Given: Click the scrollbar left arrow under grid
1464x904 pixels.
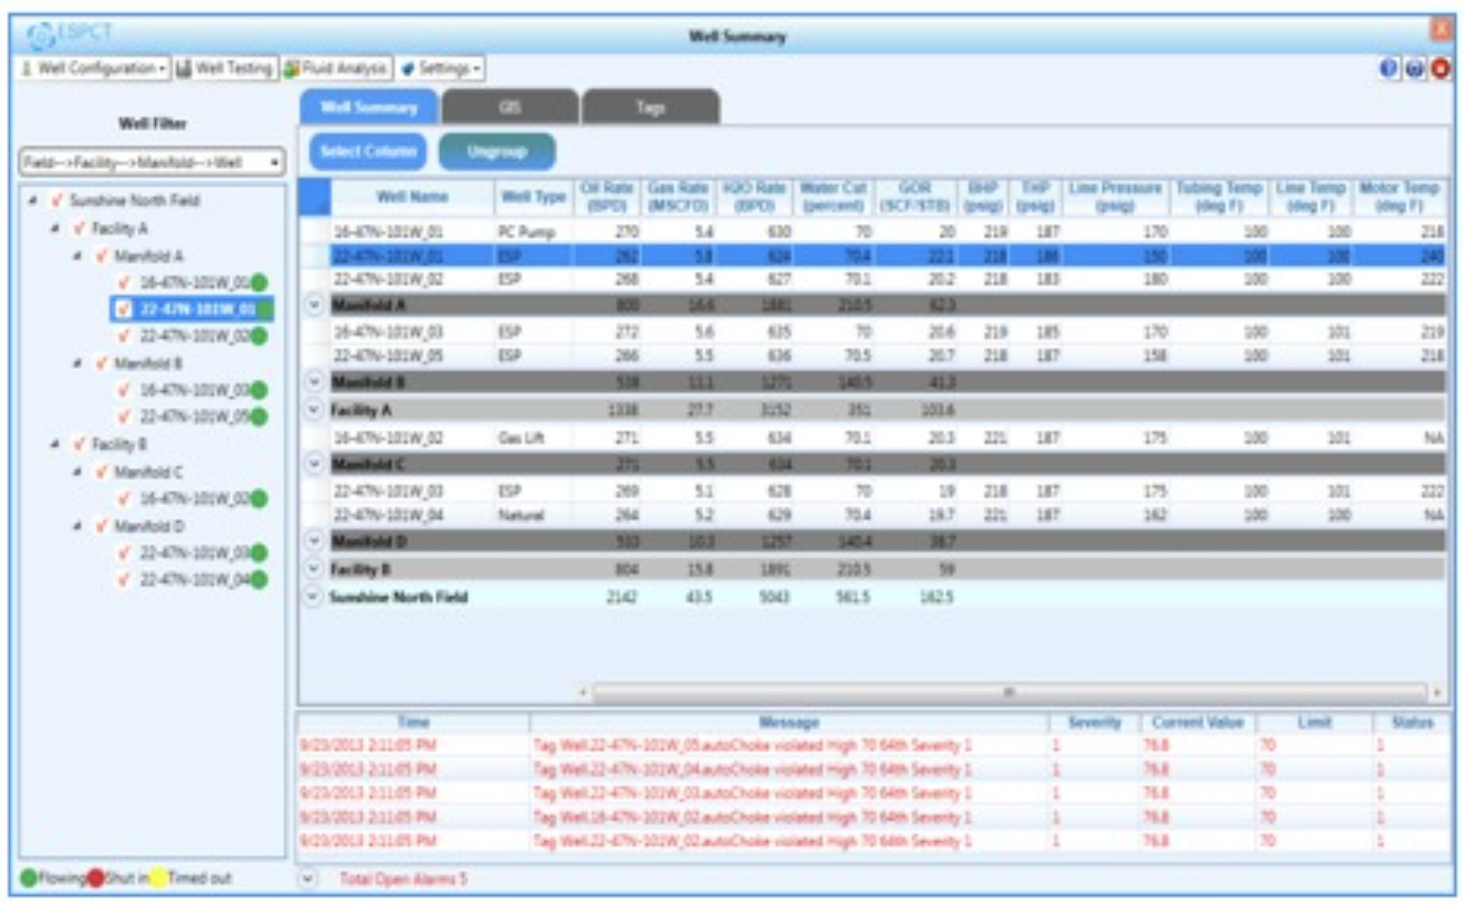Looking at the screenshot, I should coord(583,692).
